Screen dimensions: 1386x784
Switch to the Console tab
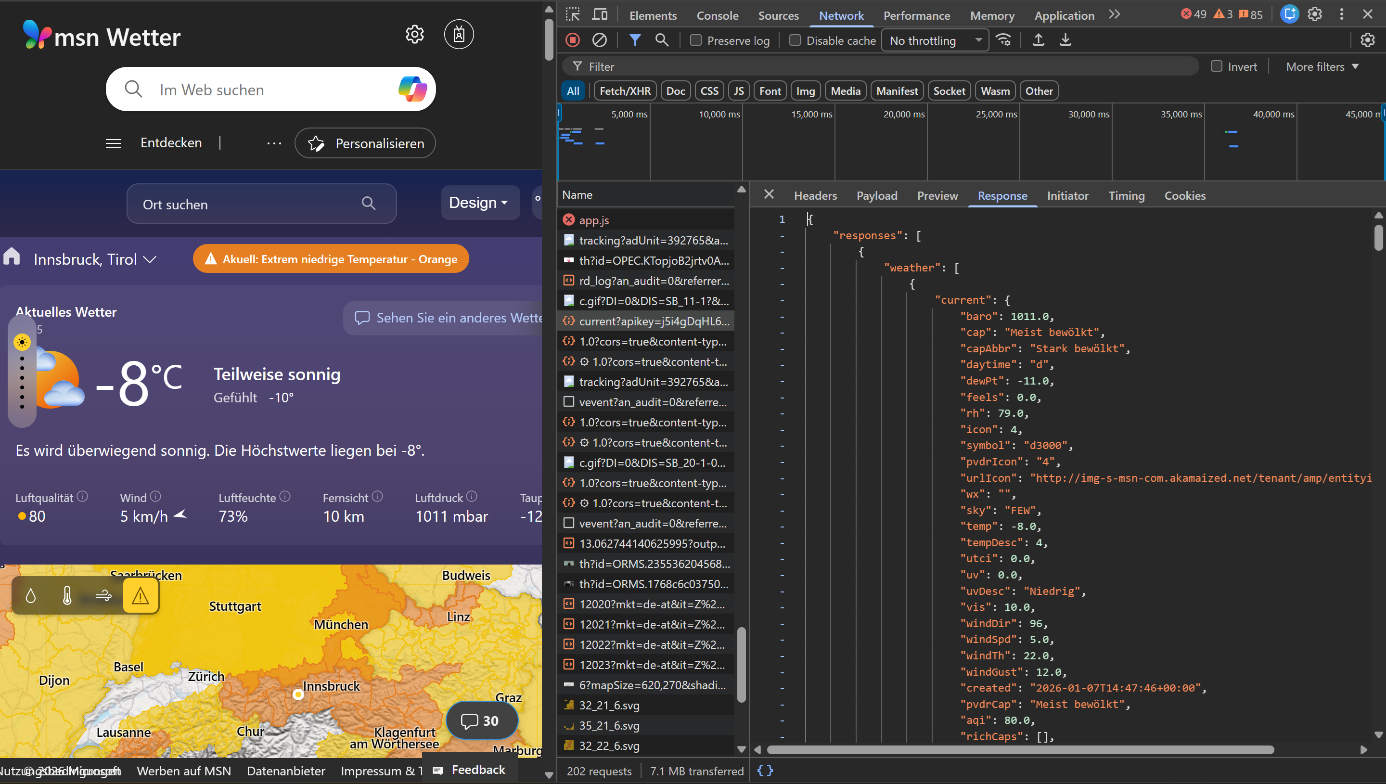click(x=717, y=15)
